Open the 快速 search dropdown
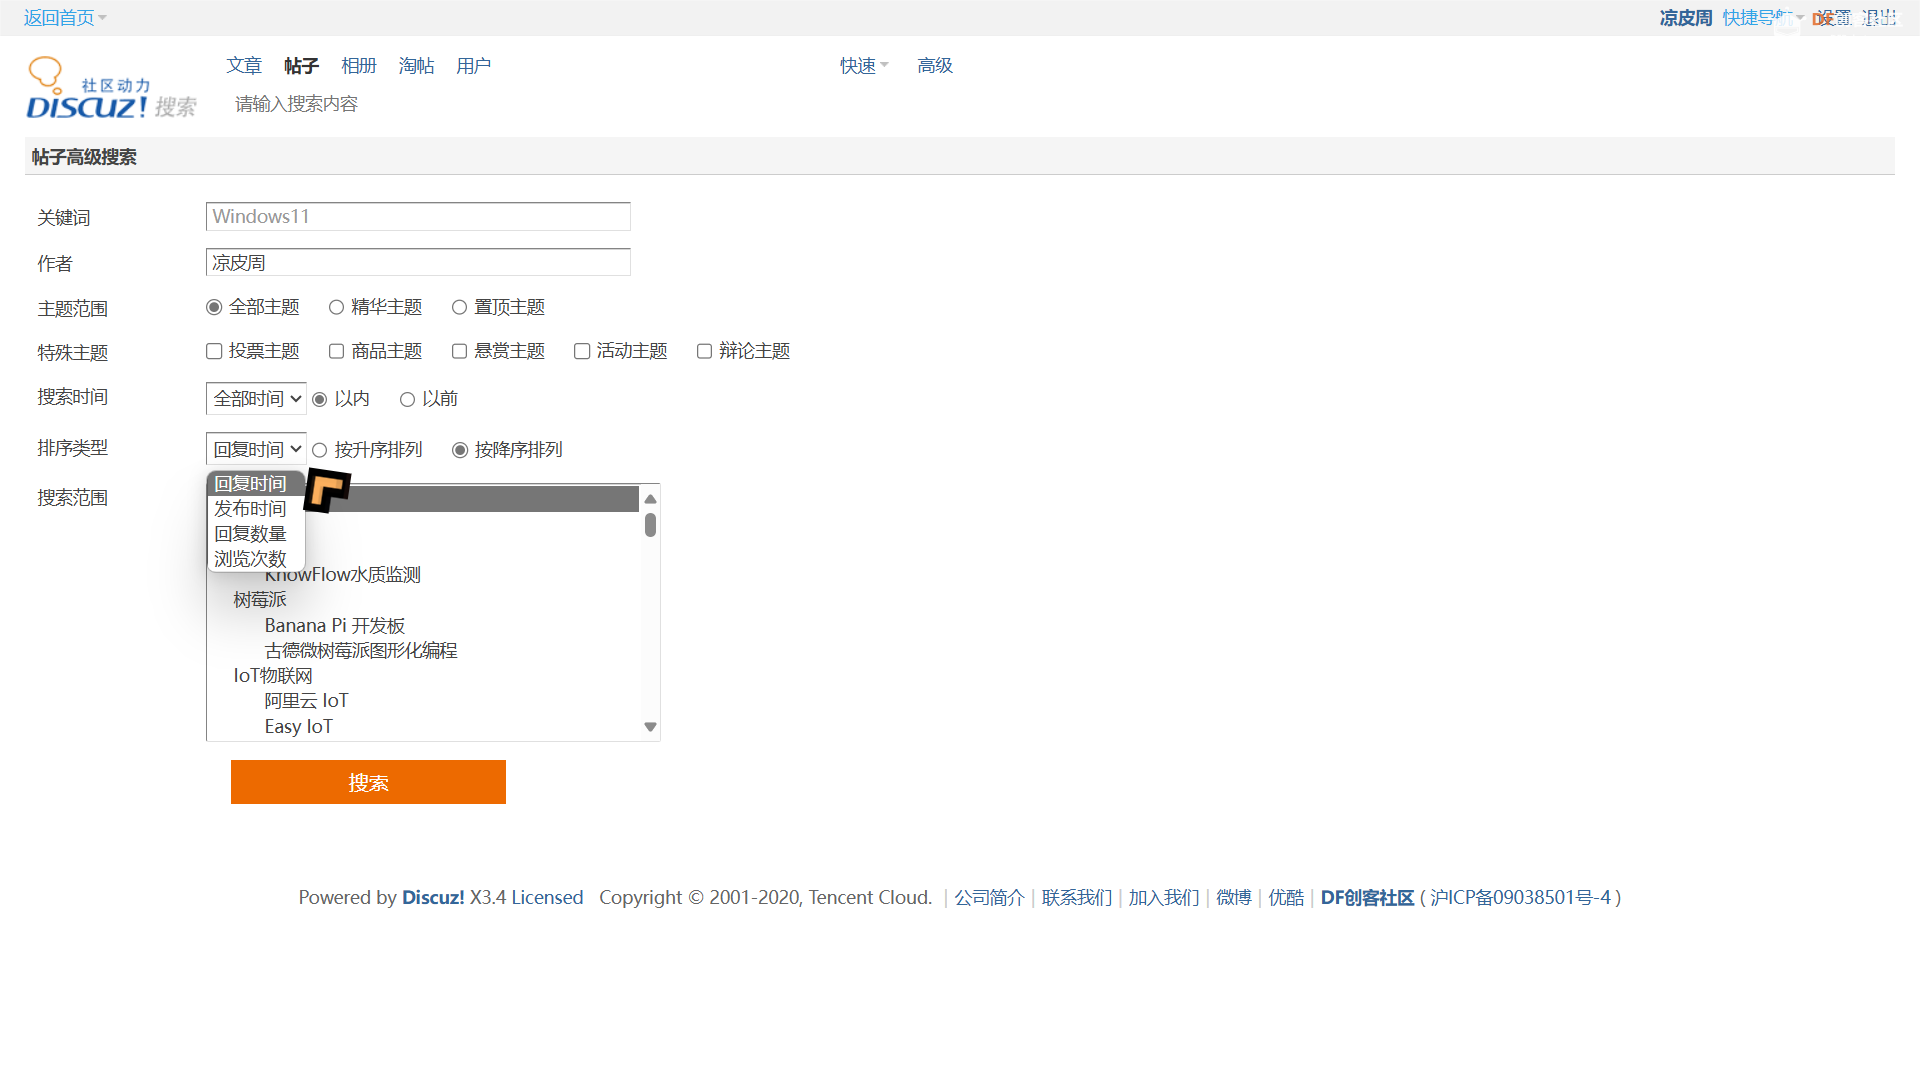This screenshot has height=1080, width=1920. [864, 66]
